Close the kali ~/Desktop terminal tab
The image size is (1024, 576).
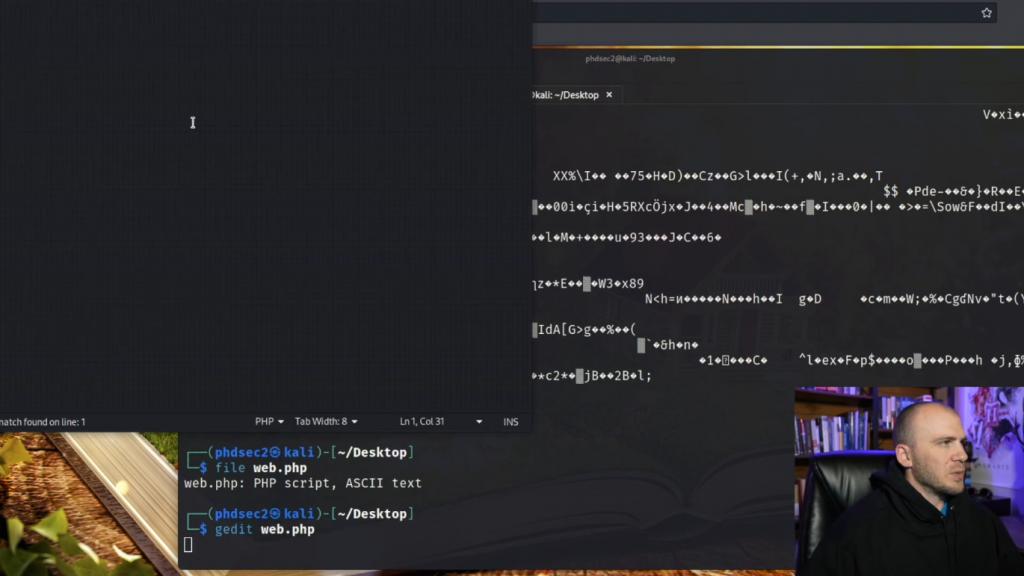point(609,95)
